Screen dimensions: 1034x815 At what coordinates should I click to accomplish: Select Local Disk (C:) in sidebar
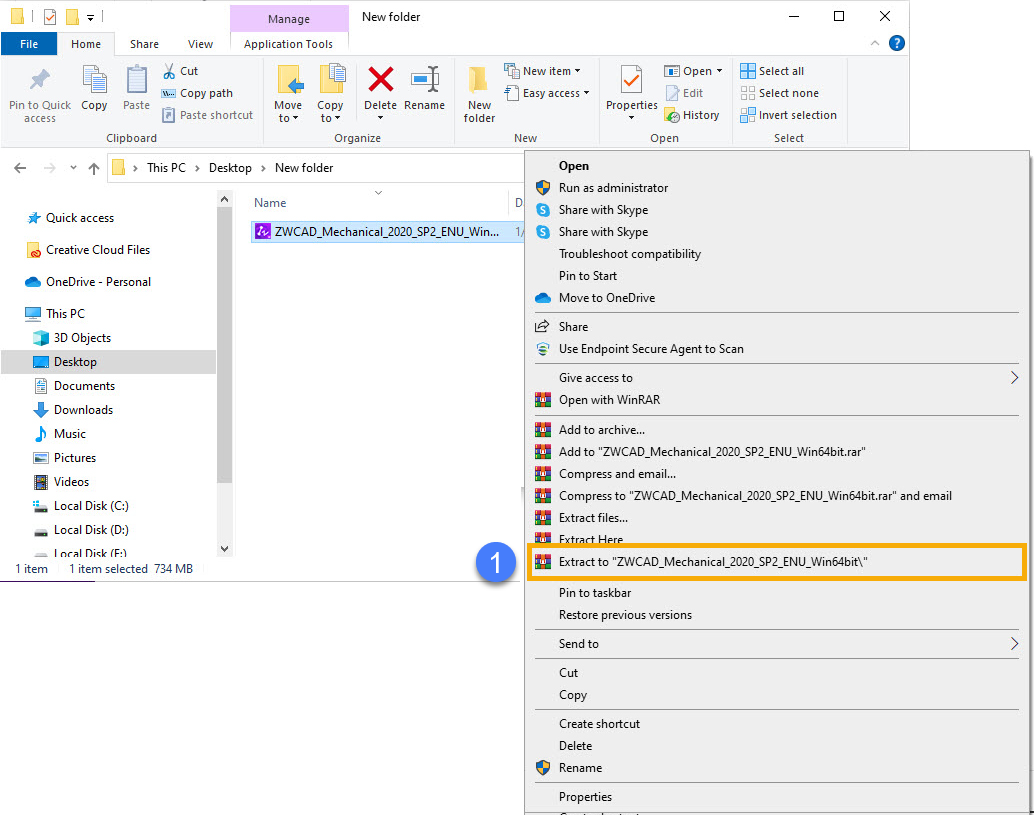tap(91, 506)
